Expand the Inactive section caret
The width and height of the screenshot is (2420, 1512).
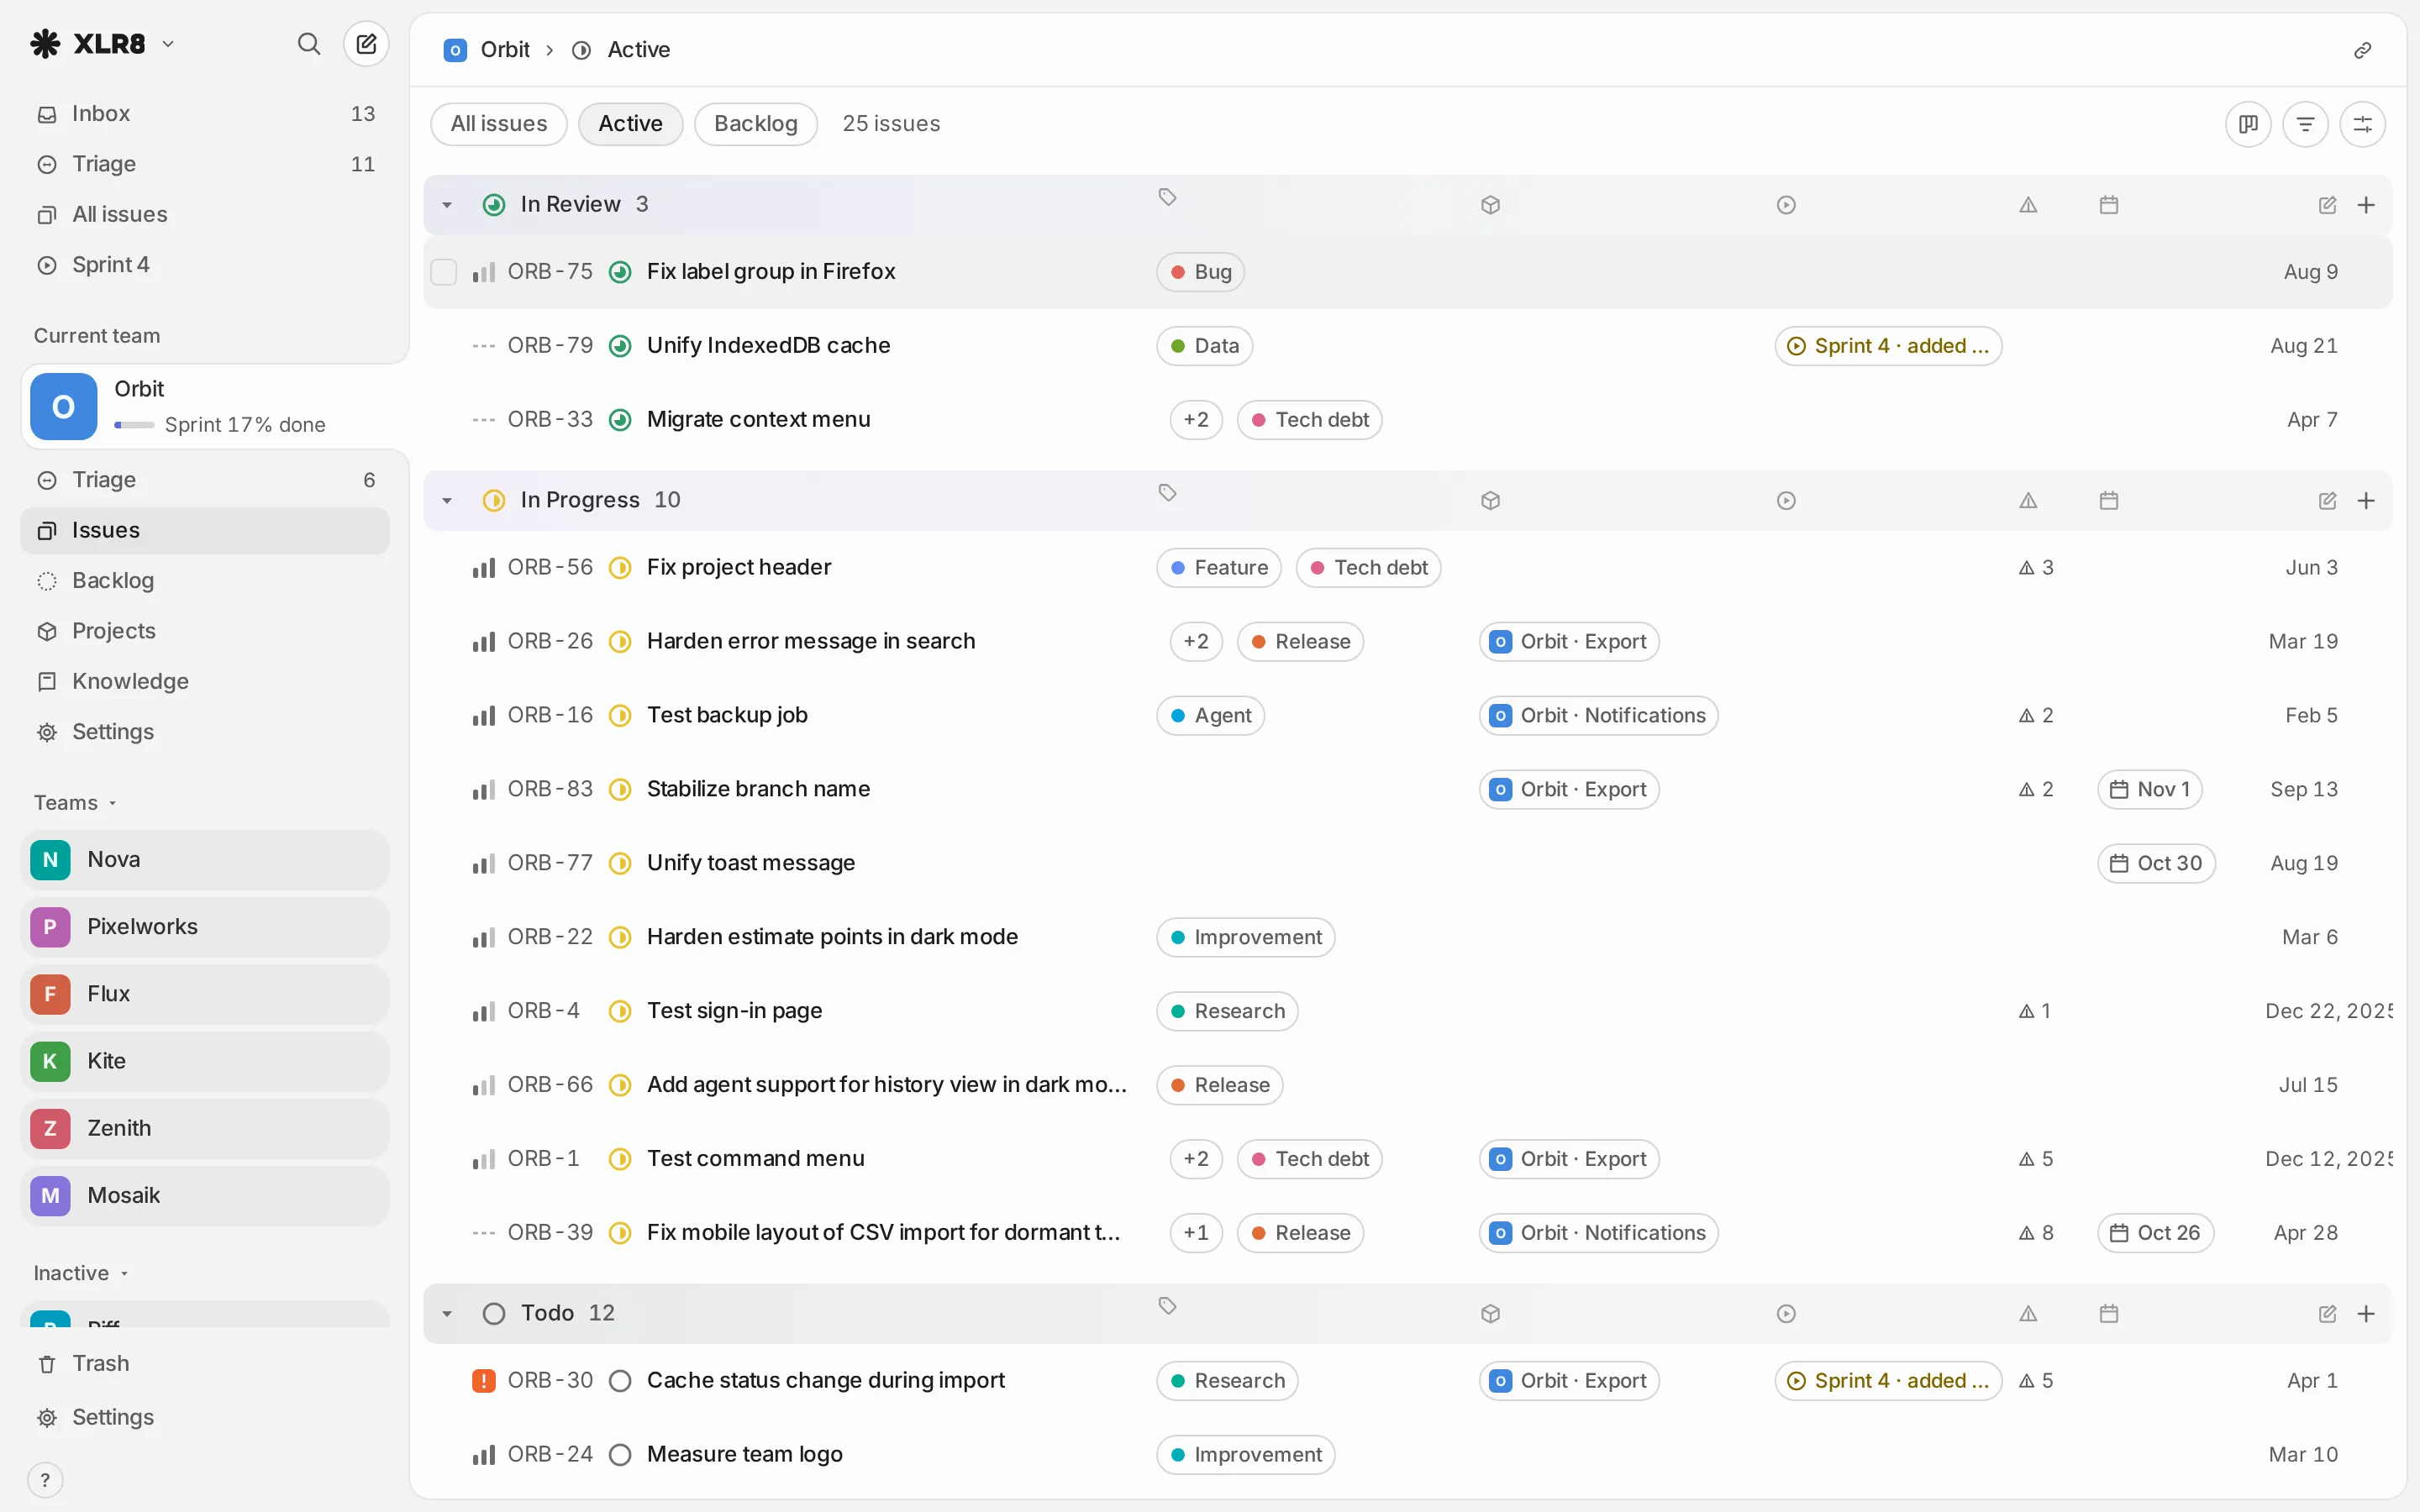click(x=124, y=1274)
